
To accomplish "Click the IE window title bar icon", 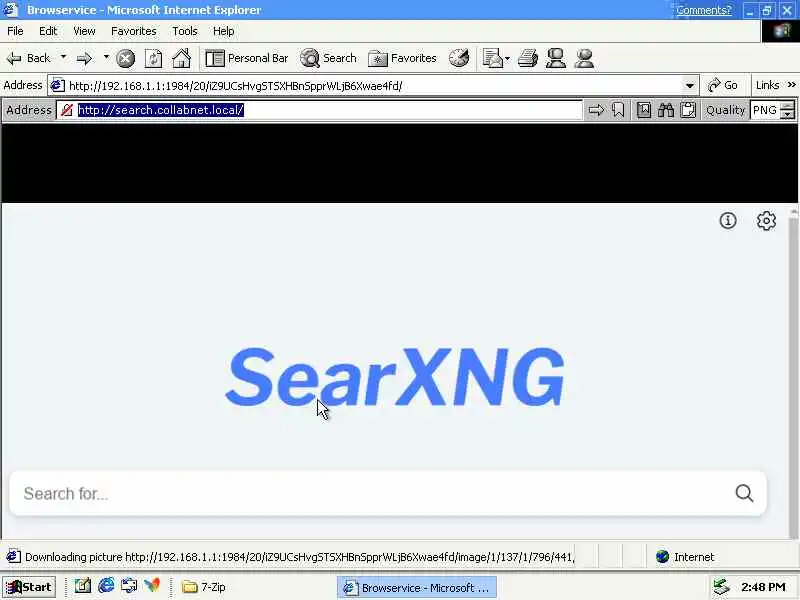I will pyautogui.click(x=10, y=10).
